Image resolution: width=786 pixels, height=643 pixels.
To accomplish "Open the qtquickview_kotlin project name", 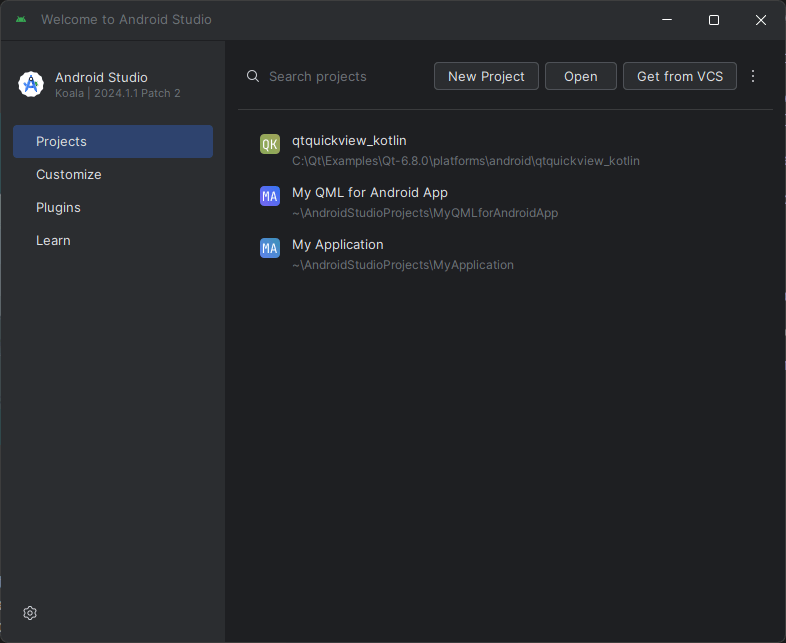I will [x=349, y=141].
